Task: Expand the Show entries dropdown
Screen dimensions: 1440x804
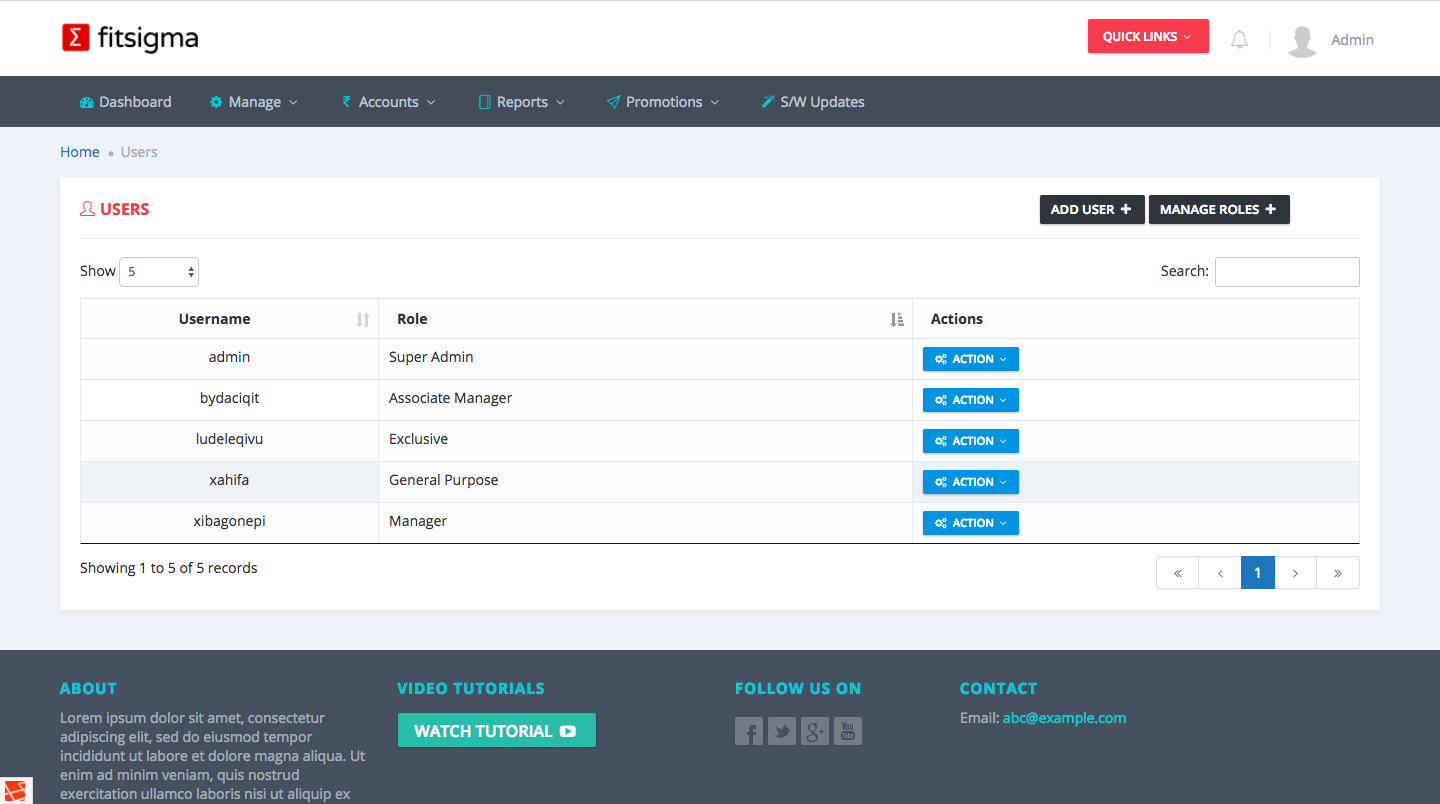Action: coord(159,272)
